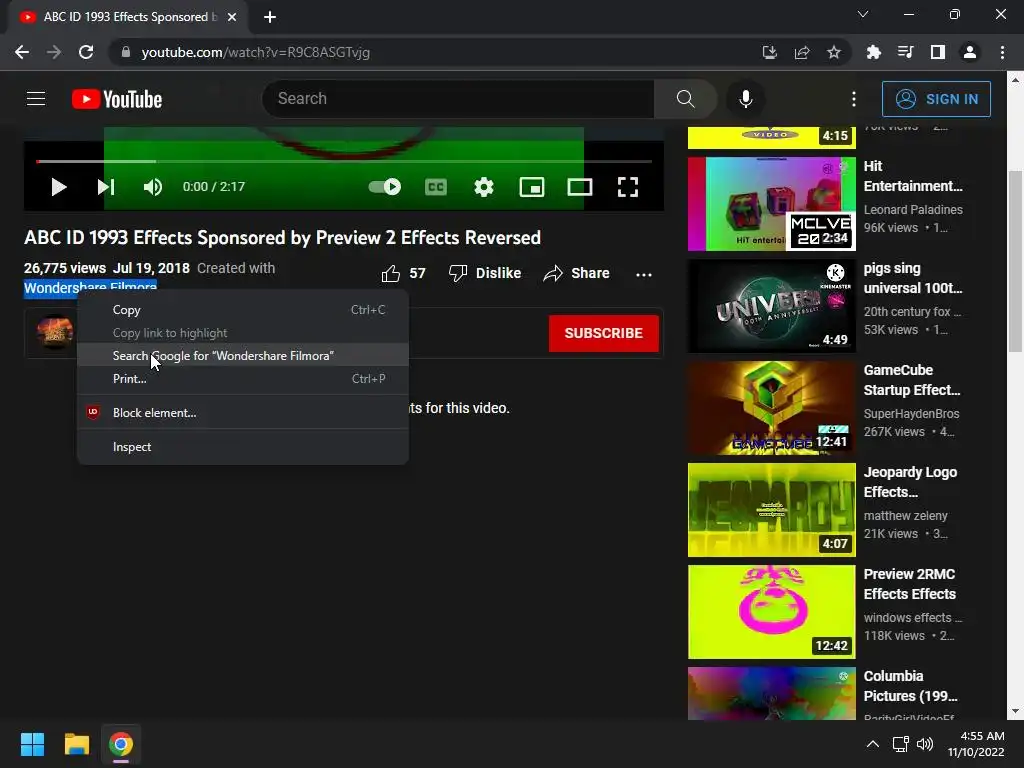Select the ABC ID 1993 Effects tab
The height and width of the screenshot is (768, 1024).
click(128, 17)
